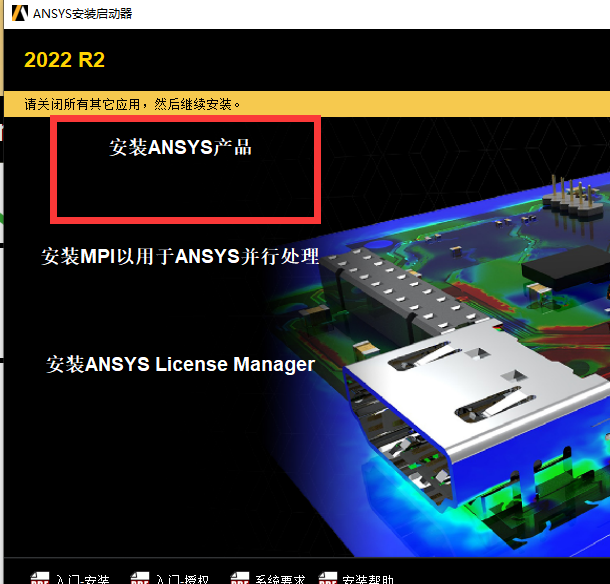Click the ANSYS logo in title bar
Viewport: 610px width, 584px height.
(20, 13)
